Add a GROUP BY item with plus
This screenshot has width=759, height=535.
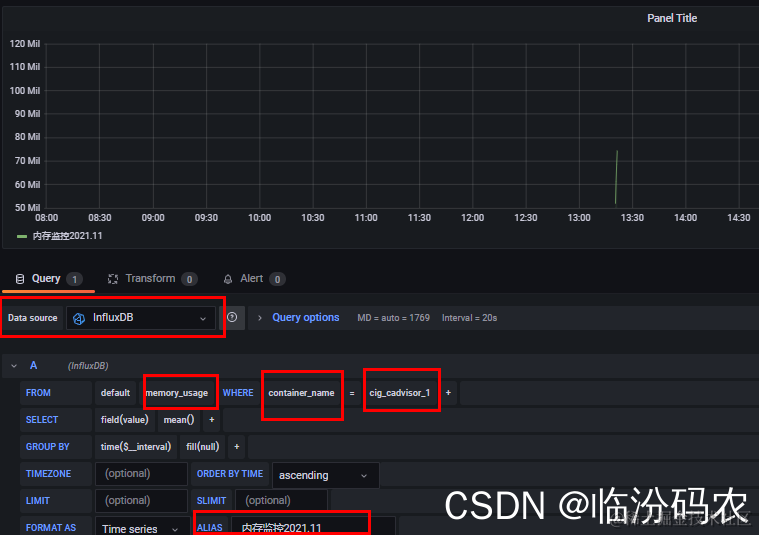point(237,447)
